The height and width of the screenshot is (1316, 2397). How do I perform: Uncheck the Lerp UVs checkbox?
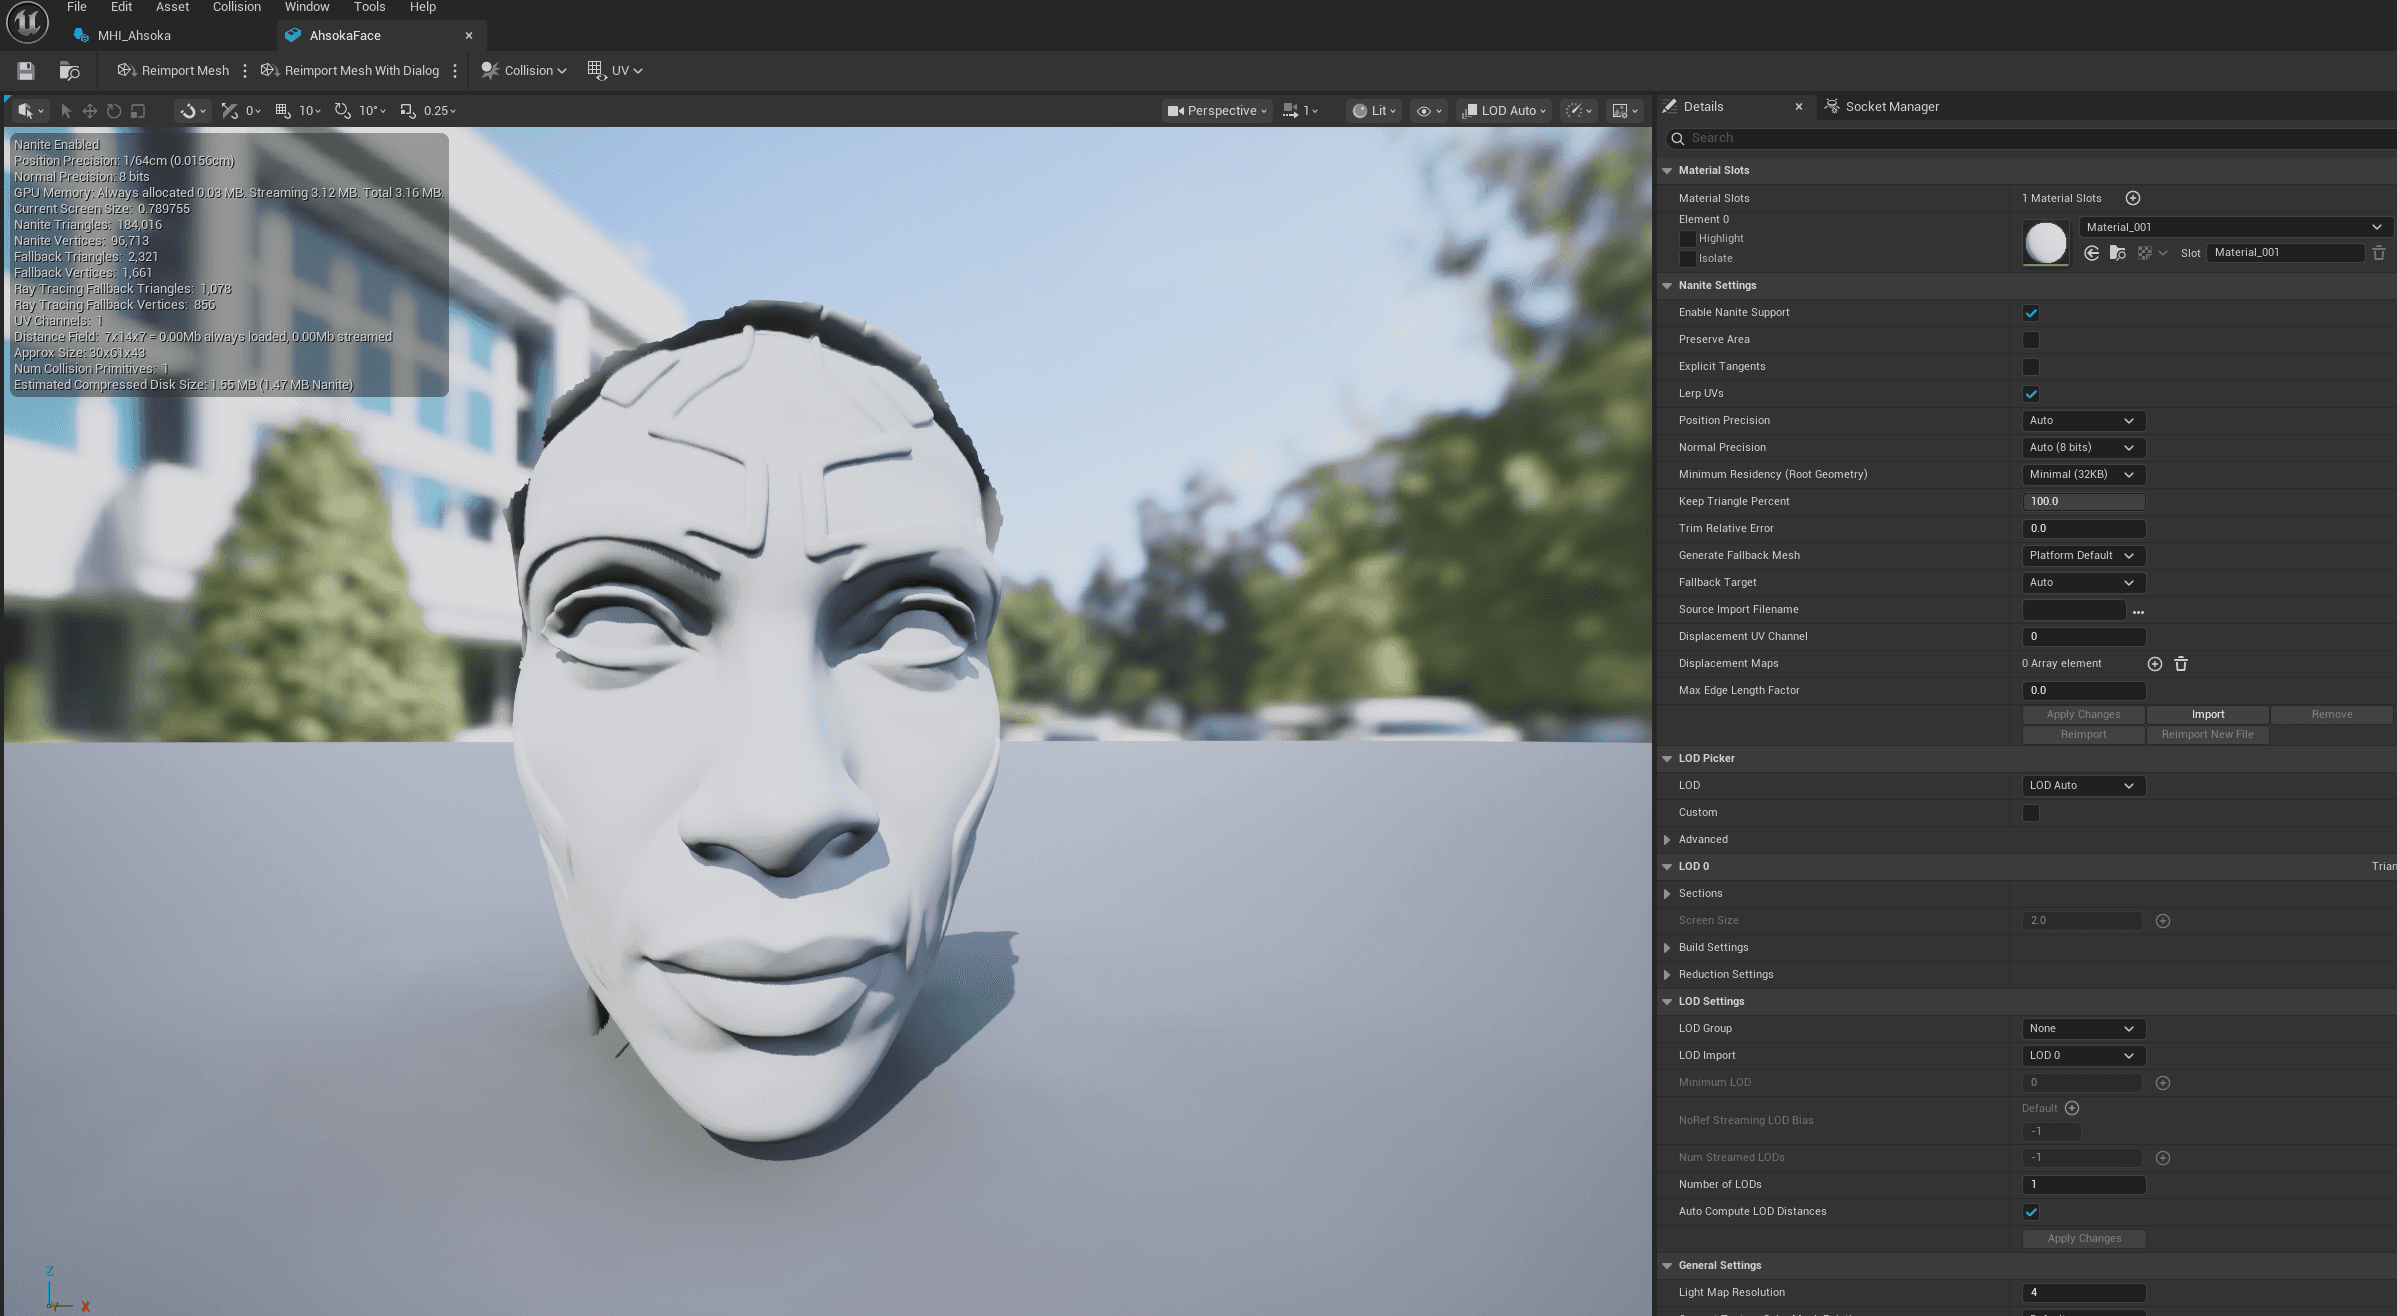coord(2031,394)
